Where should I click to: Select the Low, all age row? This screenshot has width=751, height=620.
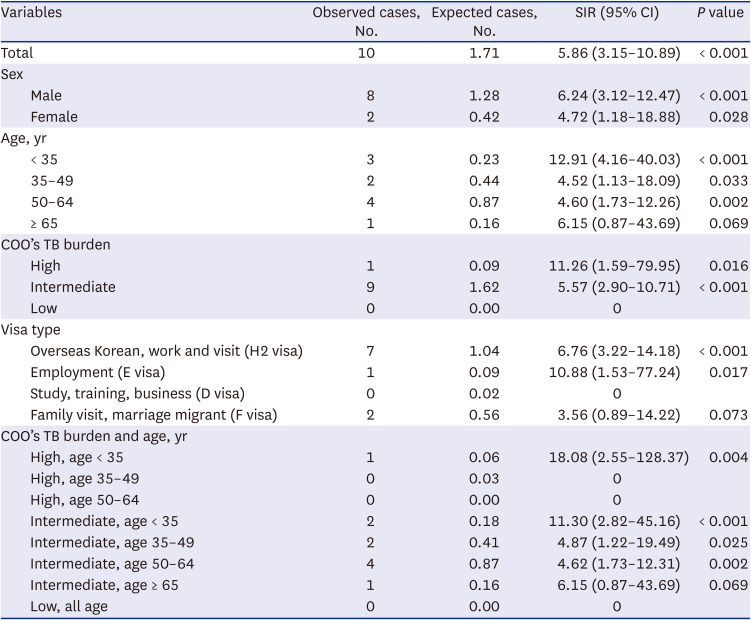68,607
